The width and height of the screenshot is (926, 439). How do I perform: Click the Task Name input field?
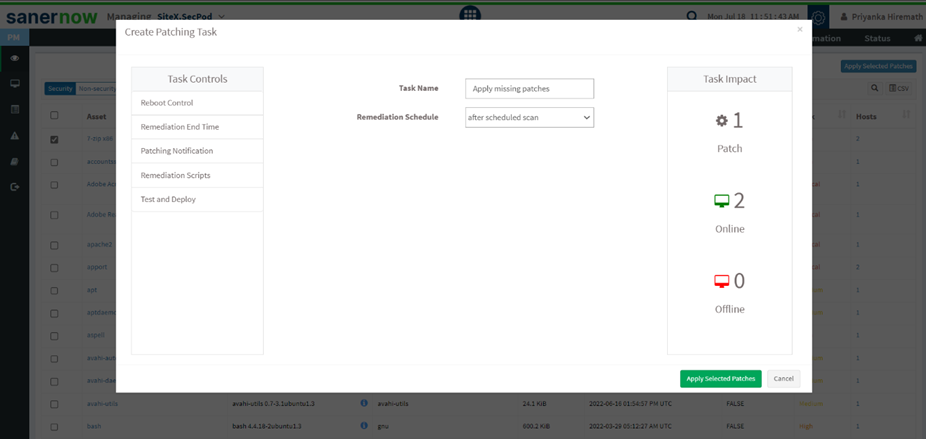point(529,89)
